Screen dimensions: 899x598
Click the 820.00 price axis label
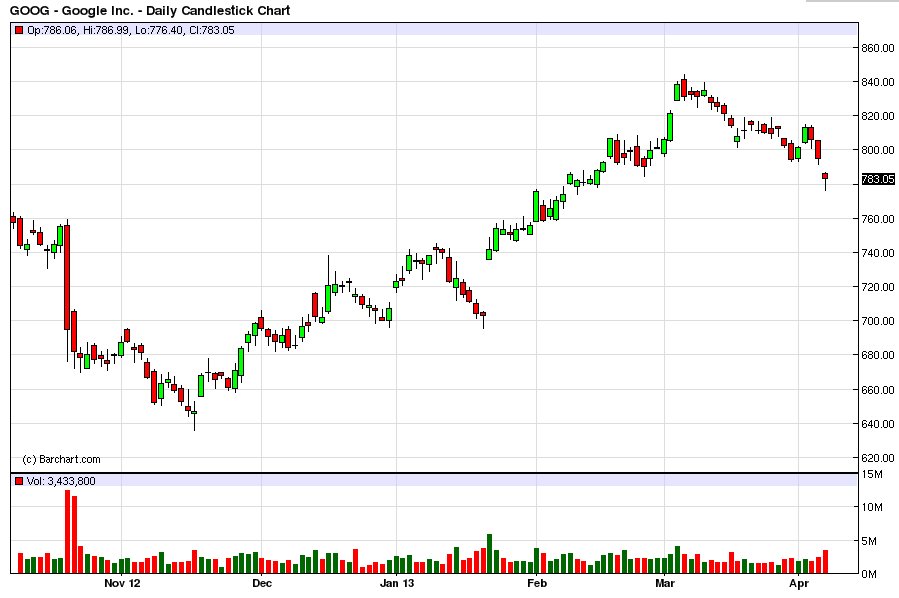[878, 116]
